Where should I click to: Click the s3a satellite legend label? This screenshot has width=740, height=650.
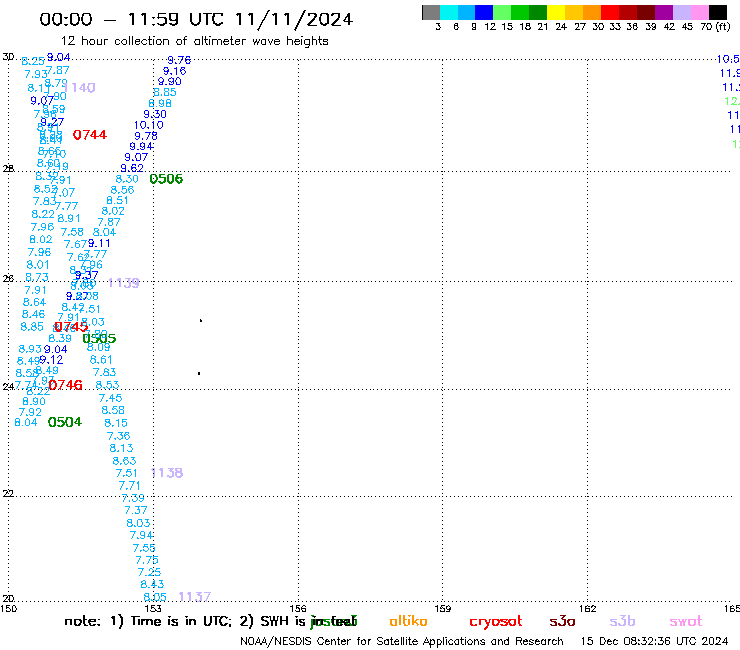pyautogui.click(x=562, y=621)
